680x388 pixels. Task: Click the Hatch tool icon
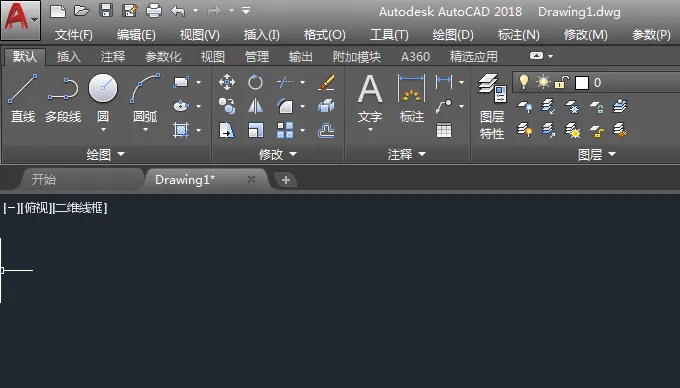click(x=181, y=130)
